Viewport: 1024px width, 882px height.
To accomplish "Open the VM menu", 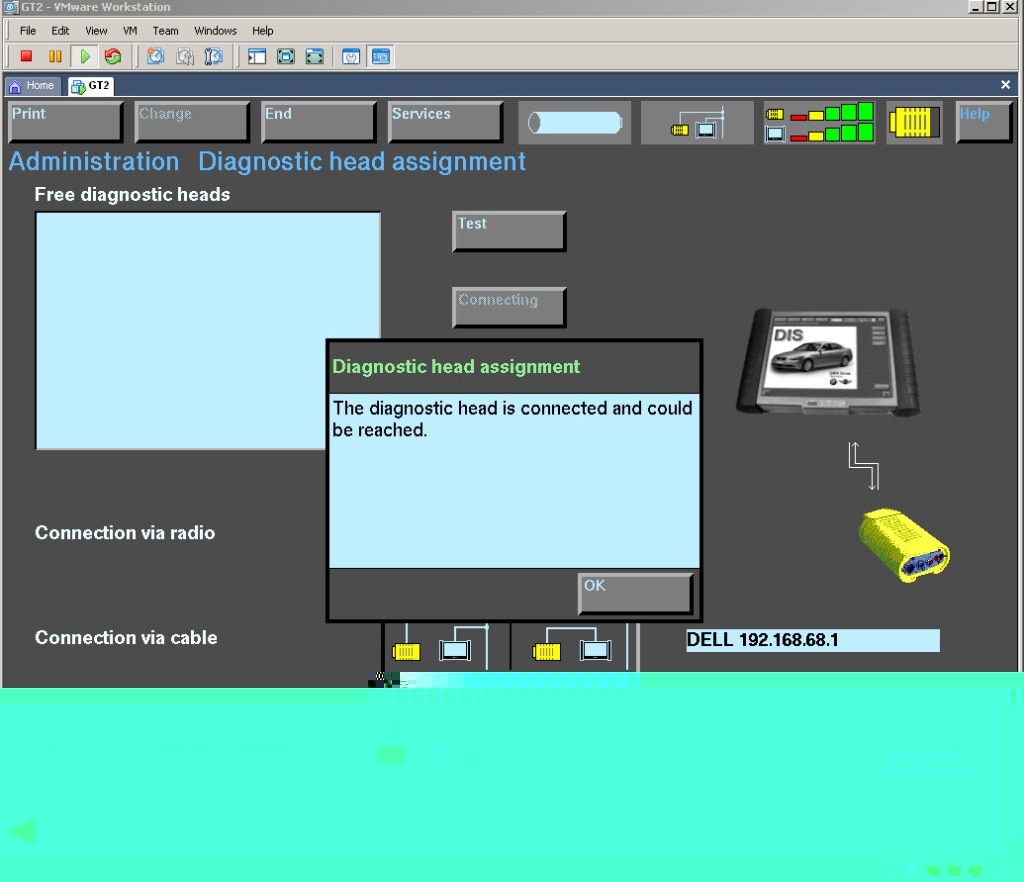I will [130, 31].
